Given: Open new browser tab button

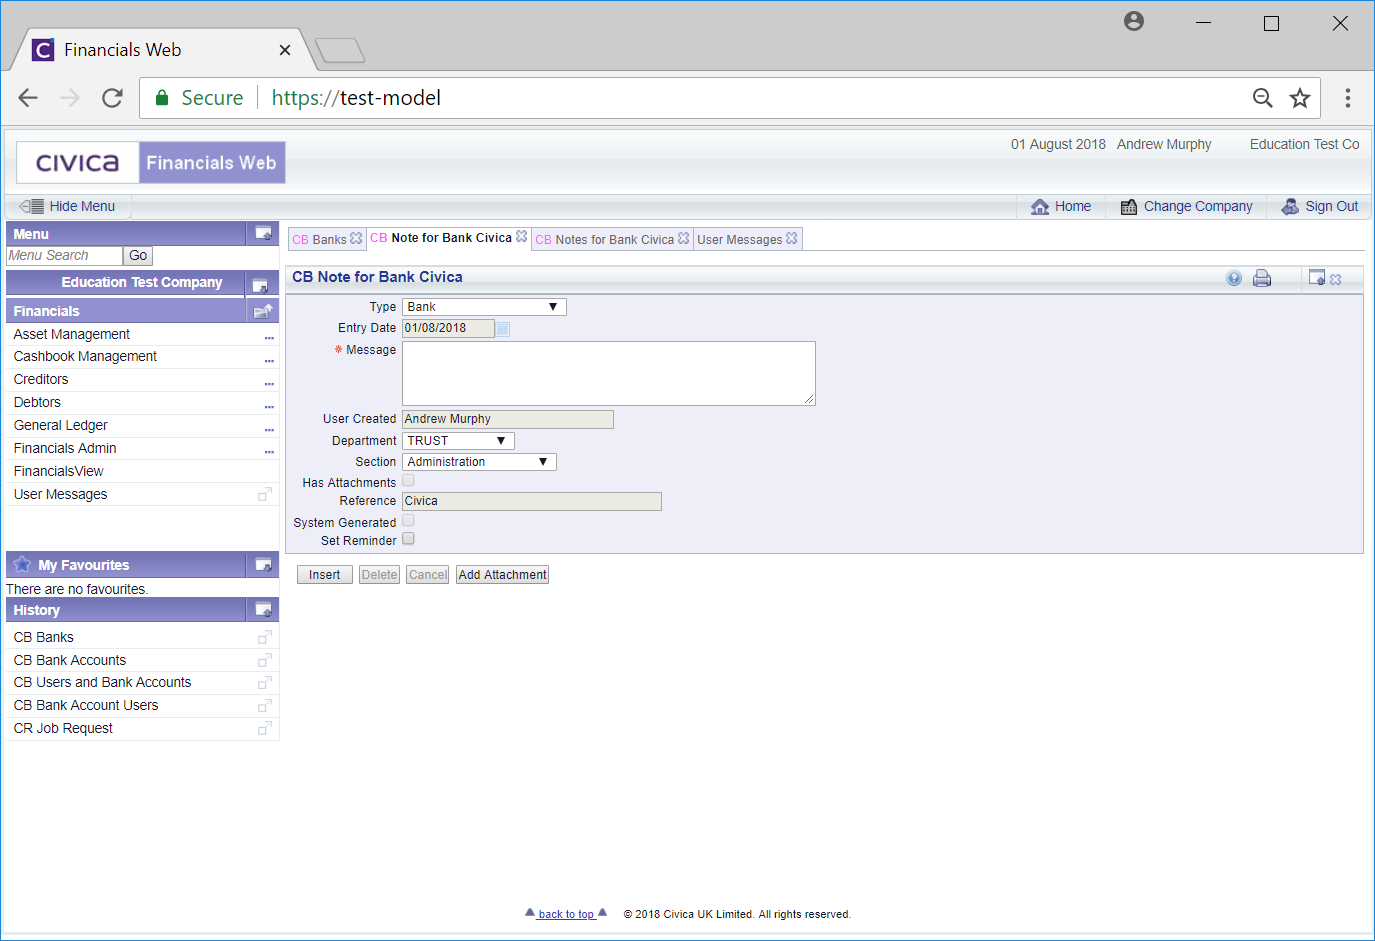Looking at the screenshot, I should point(340,50).
